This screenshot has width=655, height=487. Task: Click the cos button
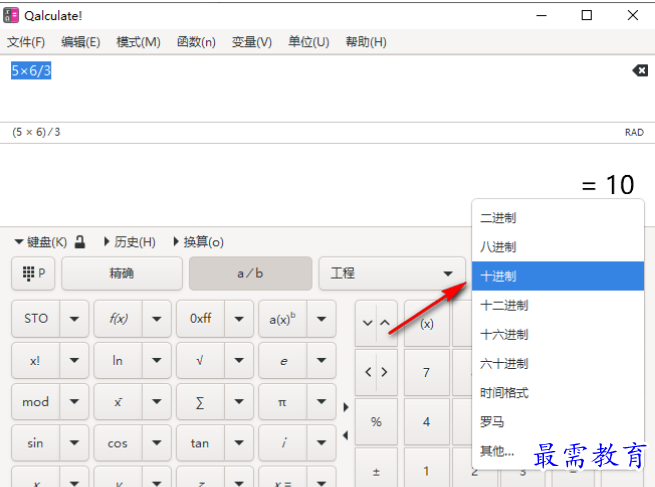tap(118, 443)
